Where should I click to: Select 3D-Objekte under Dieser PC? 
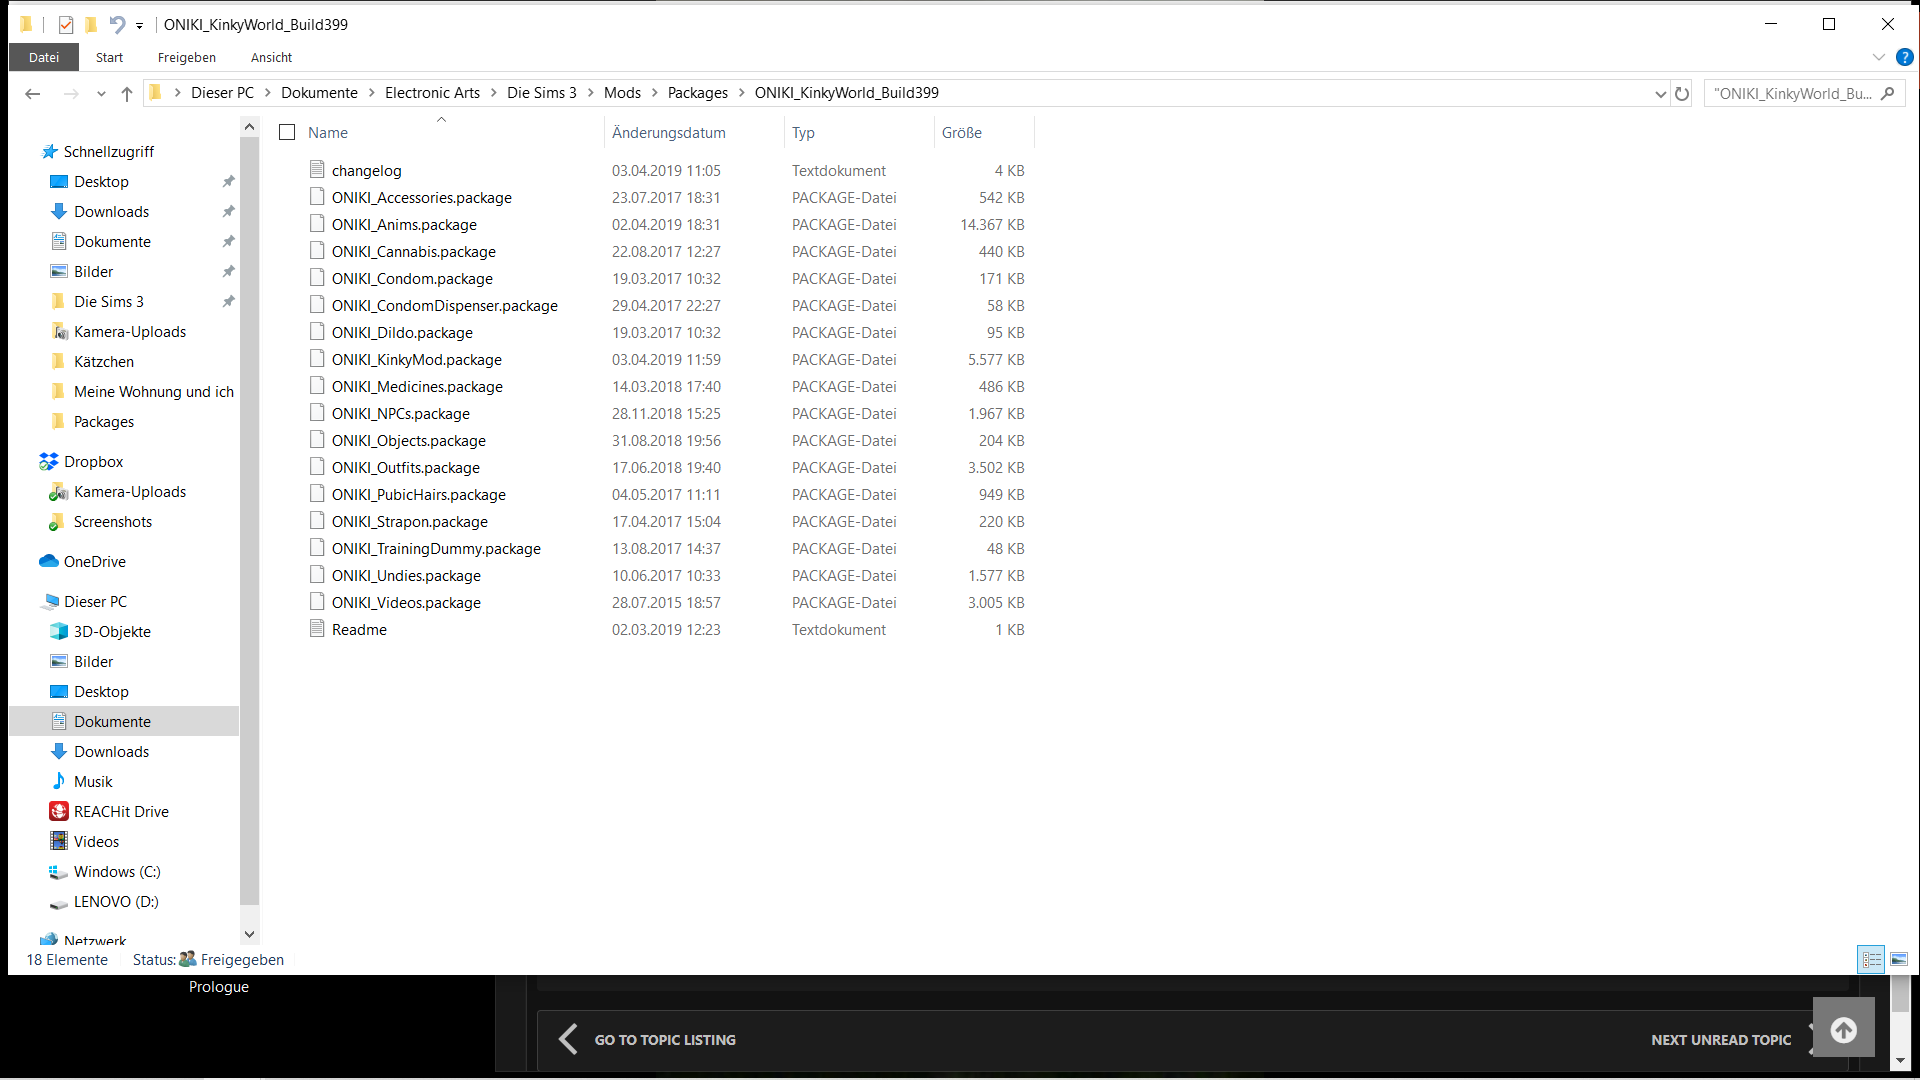point(112,631)
